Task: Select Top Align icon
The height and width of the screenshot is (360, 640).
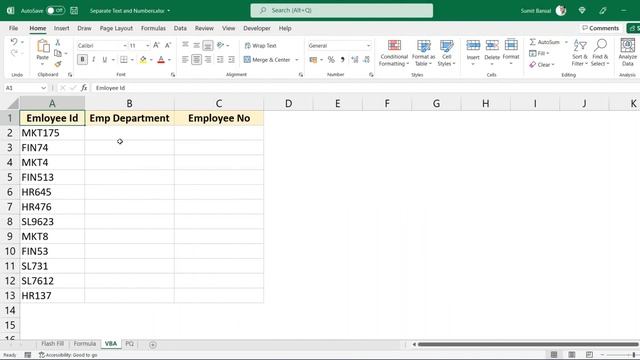Action: 185,45
